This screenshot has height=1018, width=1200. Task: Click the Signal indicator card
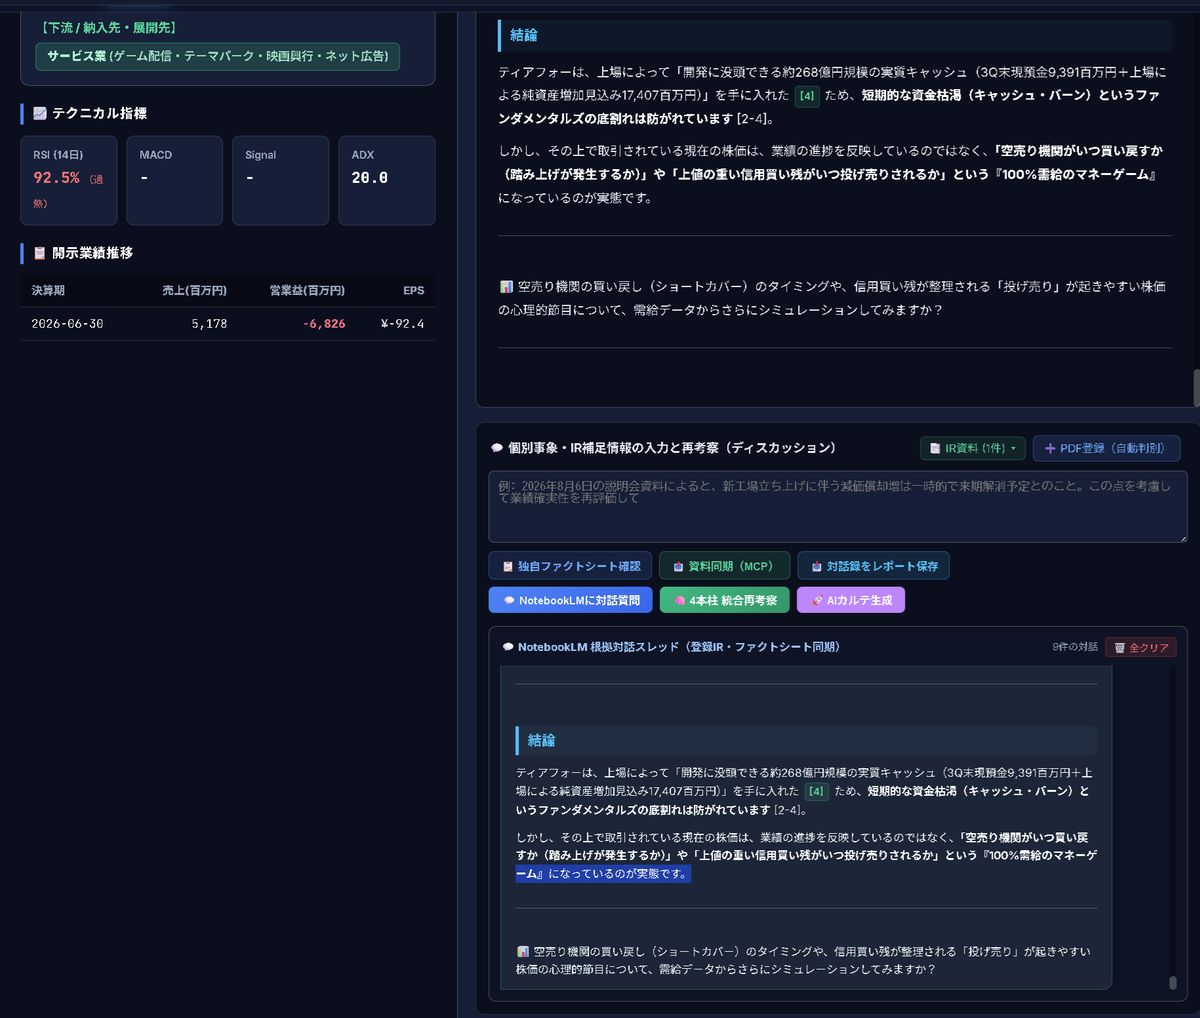(280, 180)
